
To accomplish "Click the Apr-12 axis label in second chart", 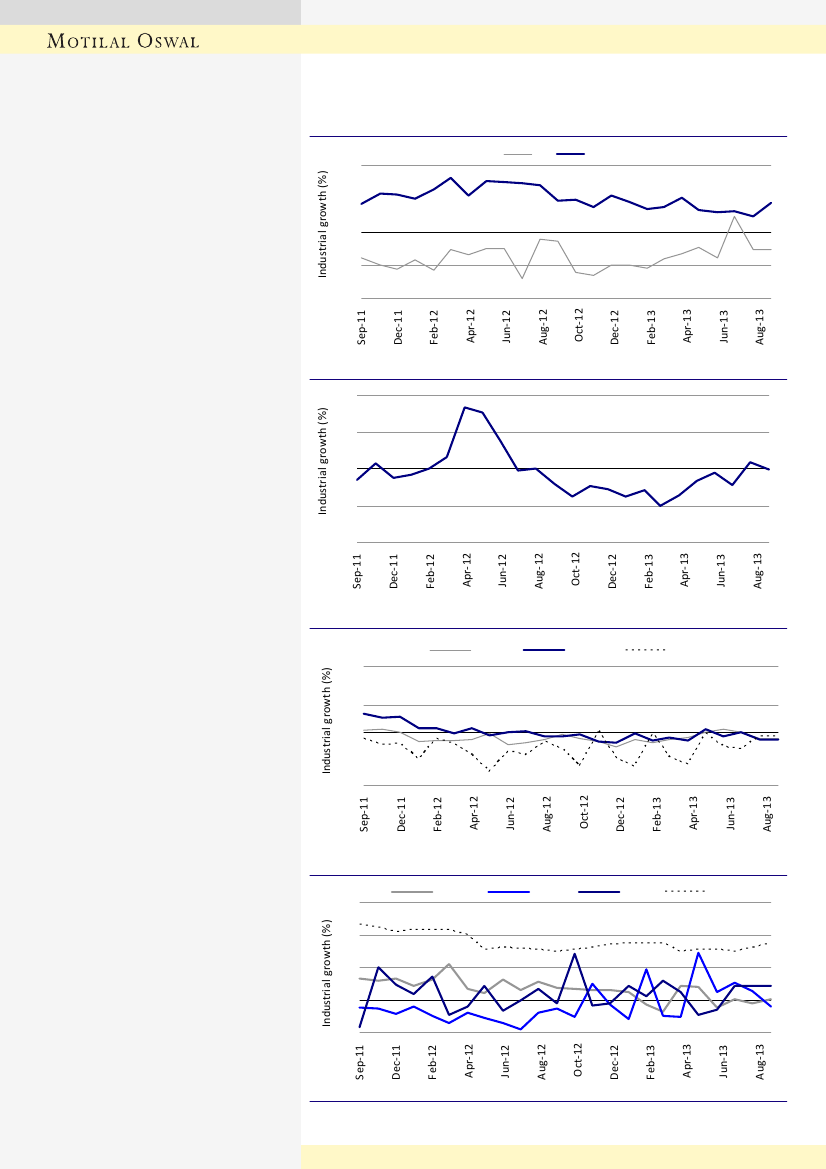I will 467,567.
